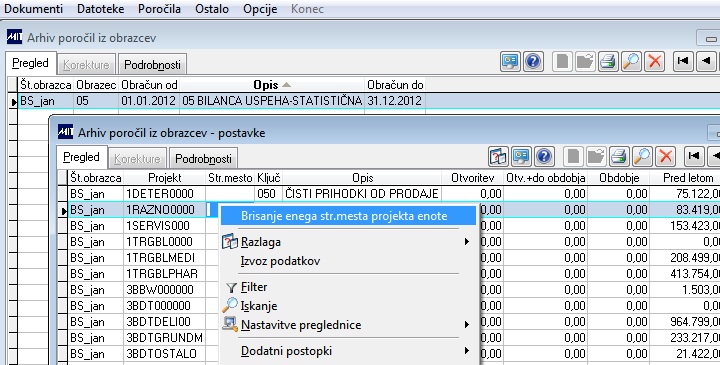Click Projekt column header in postavke grid

tap(165, 178)
